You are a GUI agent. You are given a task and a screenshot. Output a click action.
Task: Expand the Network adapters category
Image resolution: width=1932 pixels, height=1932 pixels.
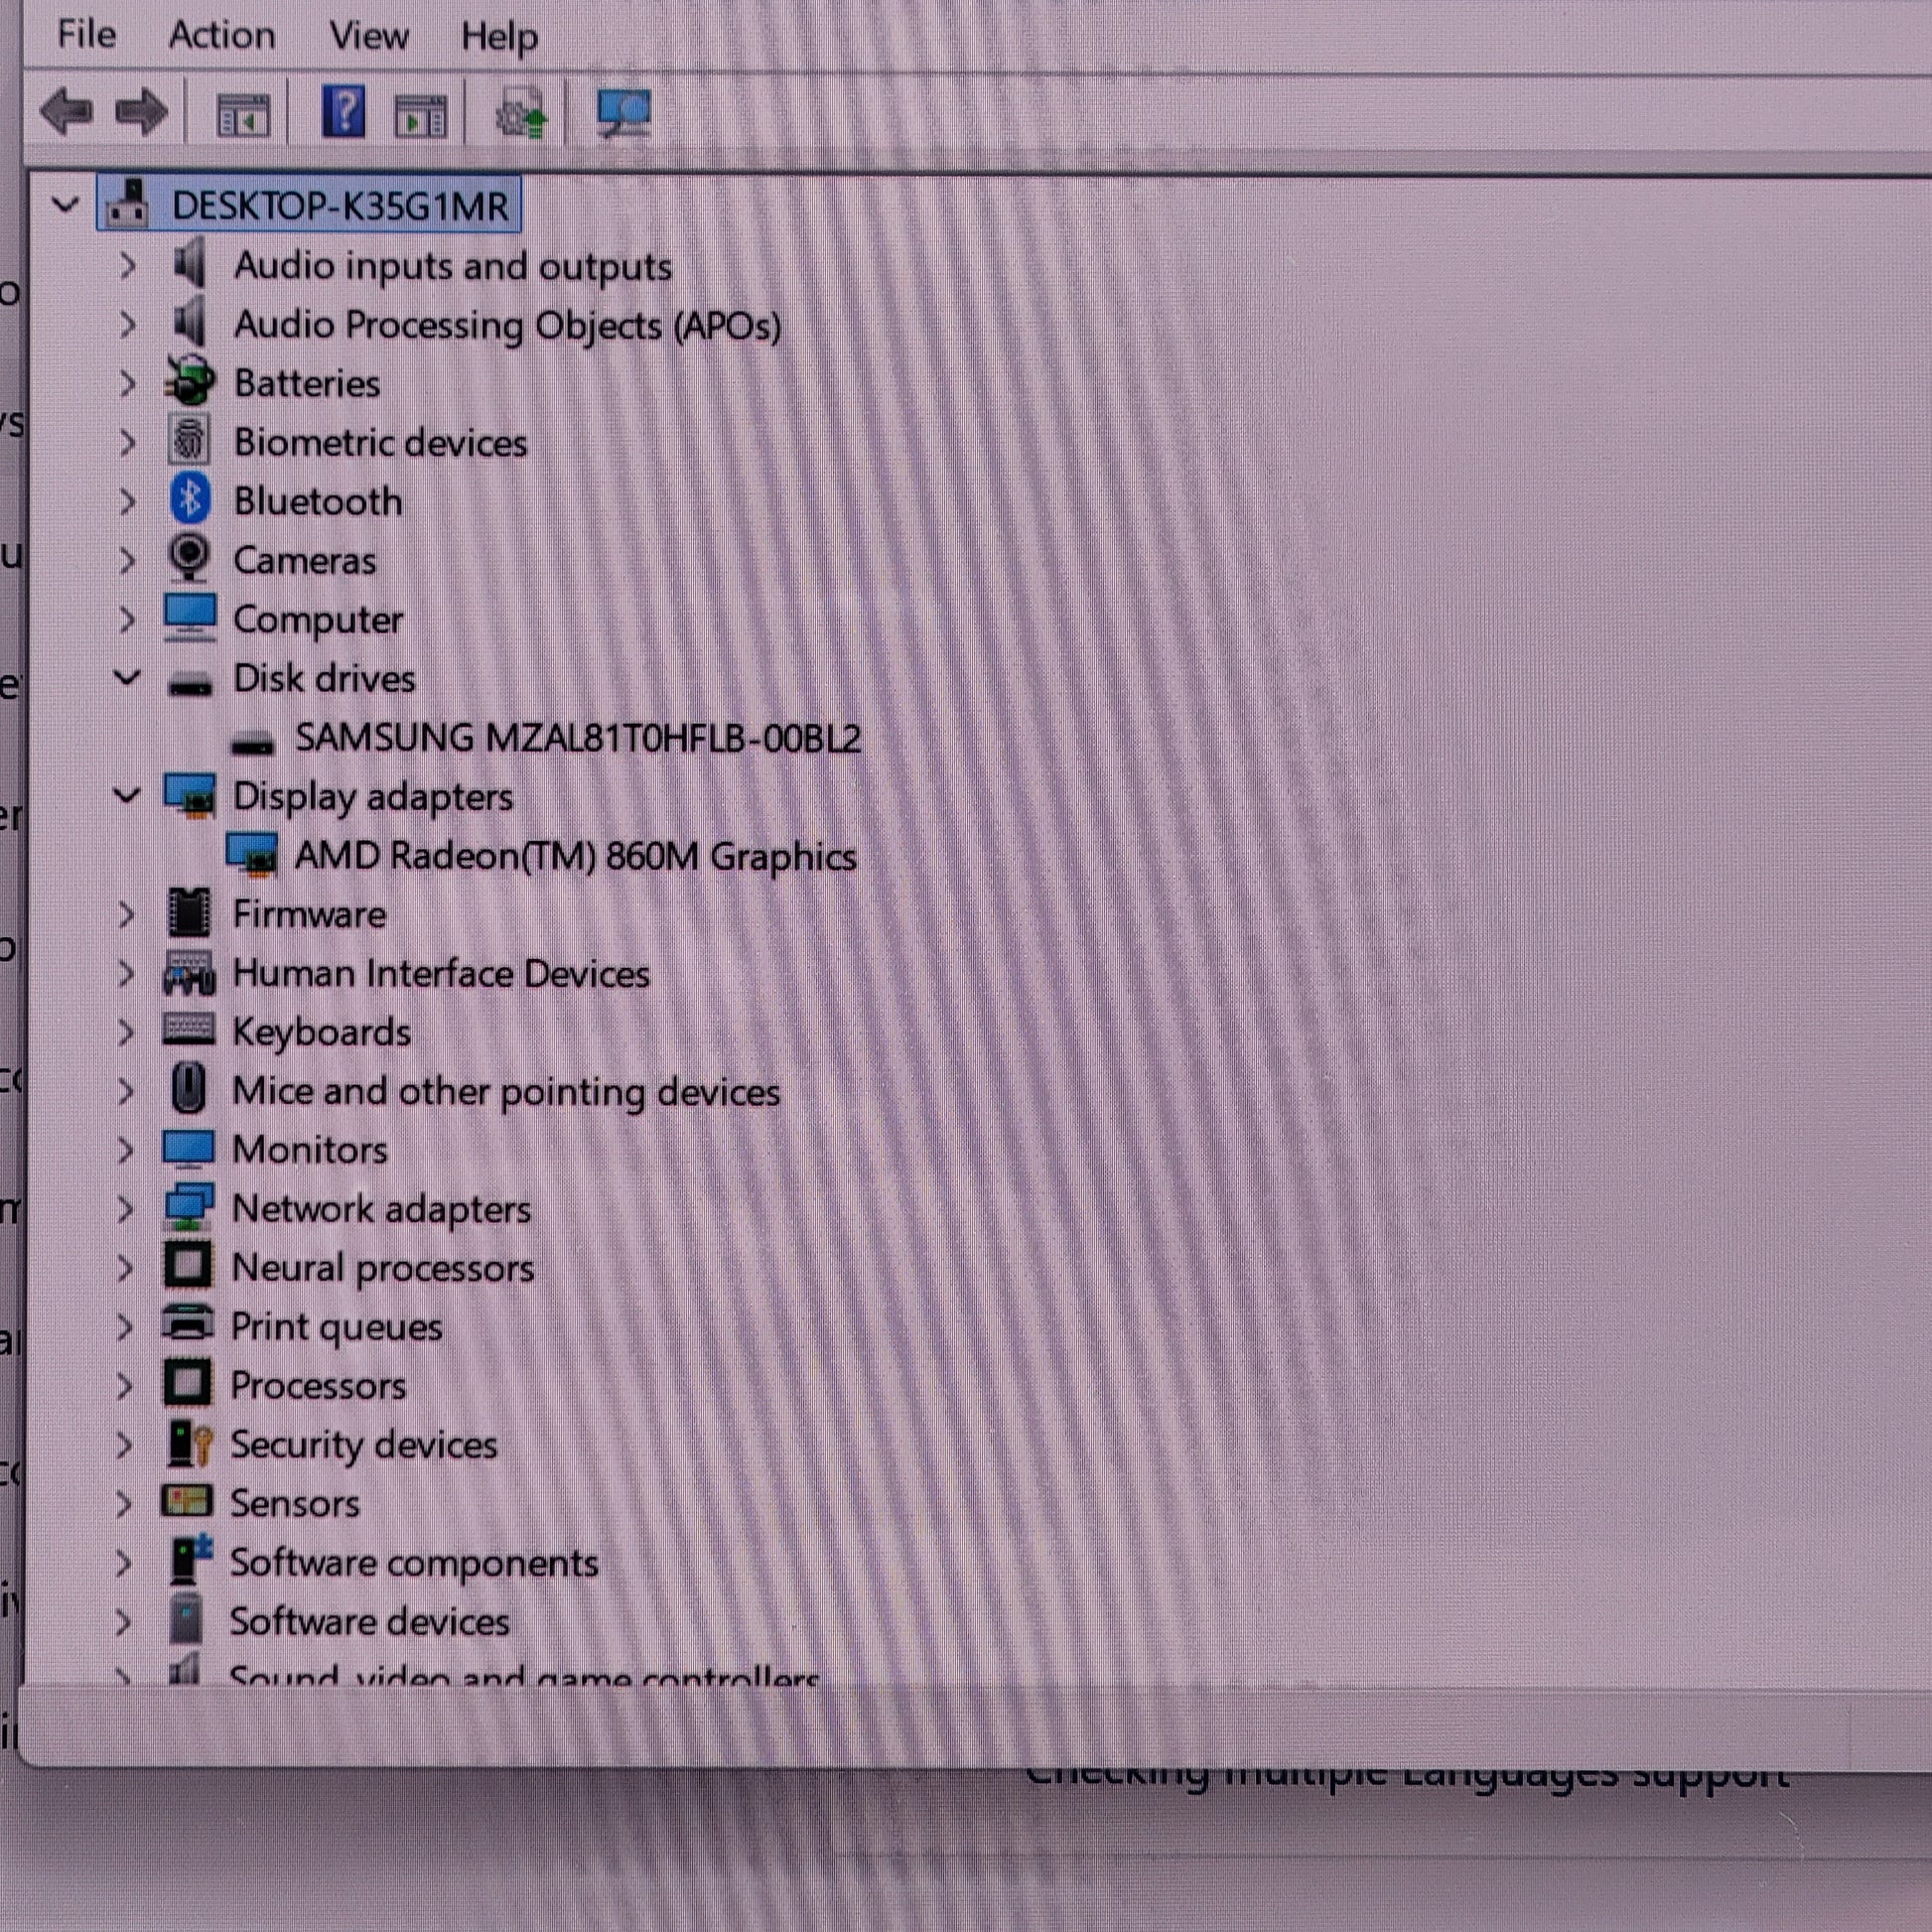pos(125,1209)
